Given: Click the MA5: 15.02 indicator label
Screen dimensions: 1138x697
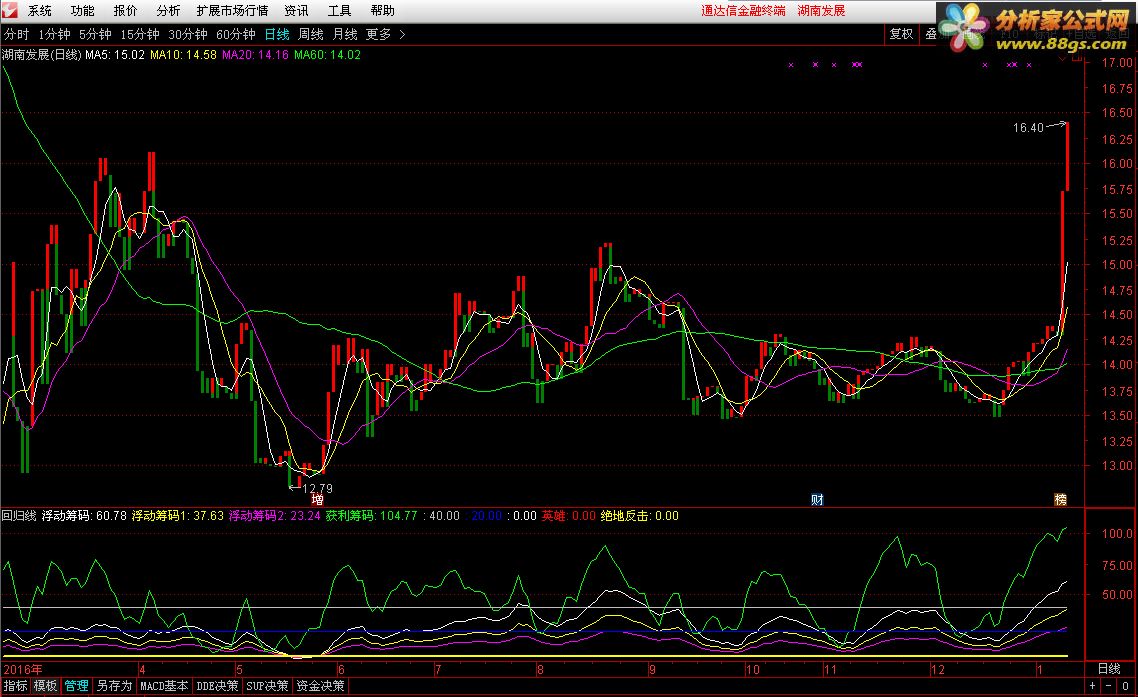Looking at the screenshot, I should click(115, 54).
